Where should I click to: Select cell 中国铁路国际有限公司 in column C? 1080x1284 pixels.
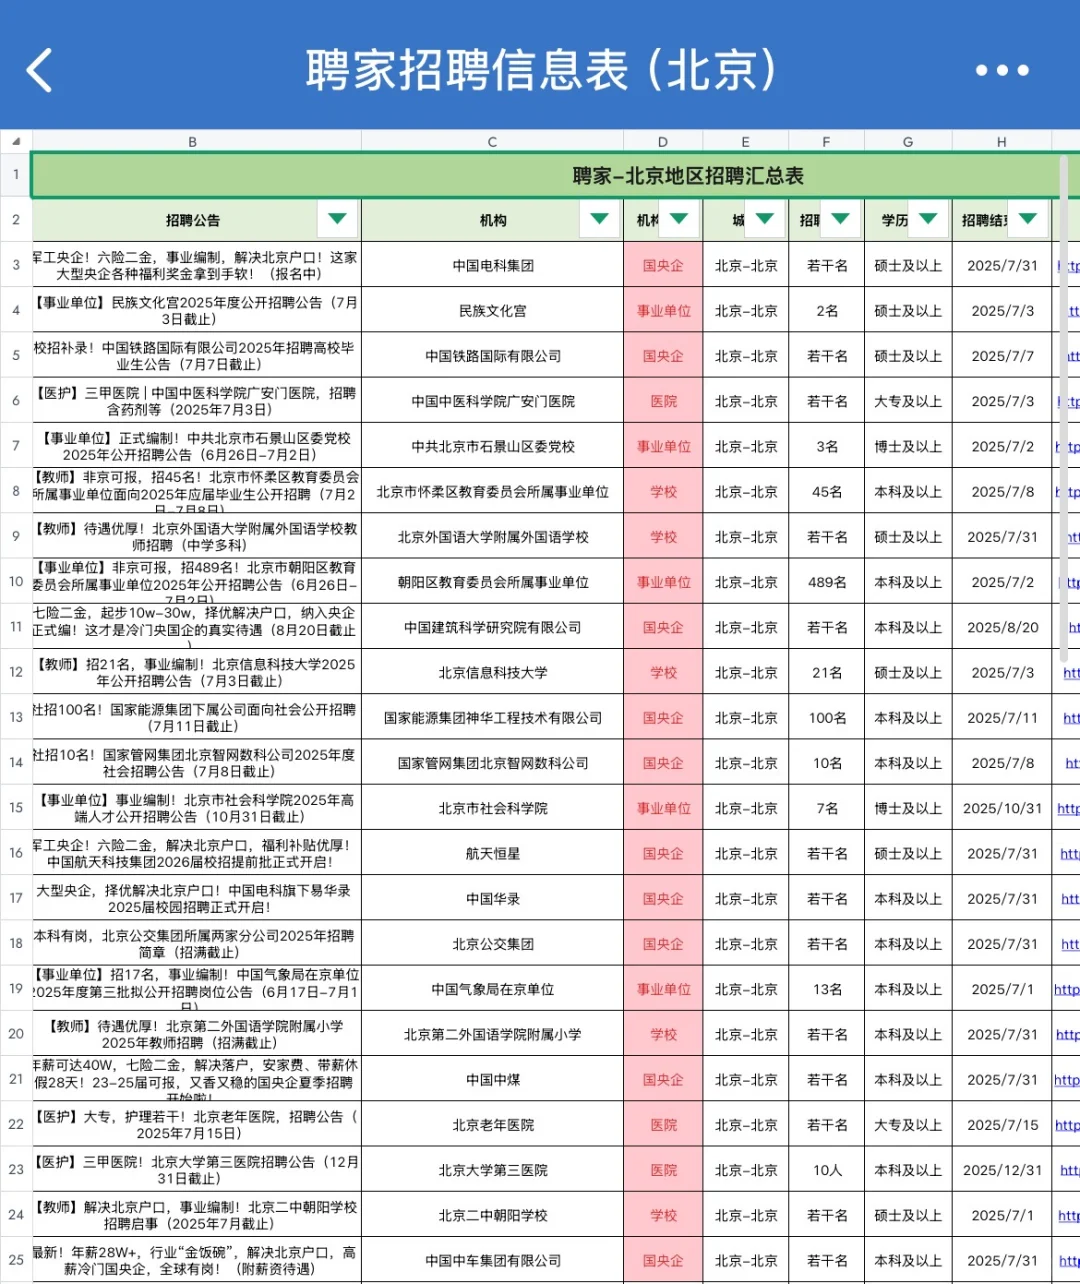(x=493, y=356)
